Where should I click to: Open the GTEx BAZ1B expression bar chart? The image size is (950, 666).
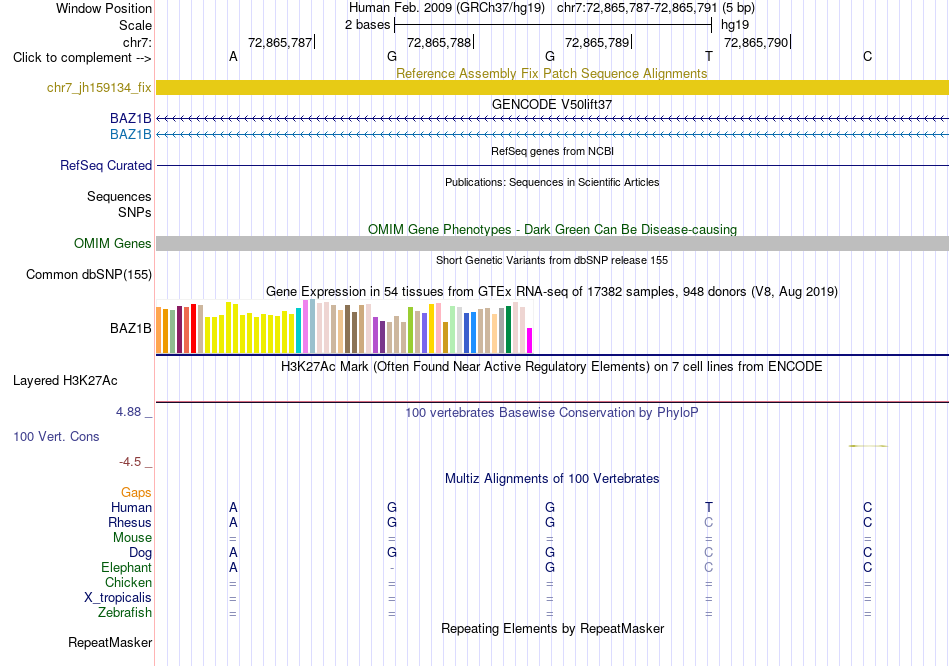(x=344, y=326)
